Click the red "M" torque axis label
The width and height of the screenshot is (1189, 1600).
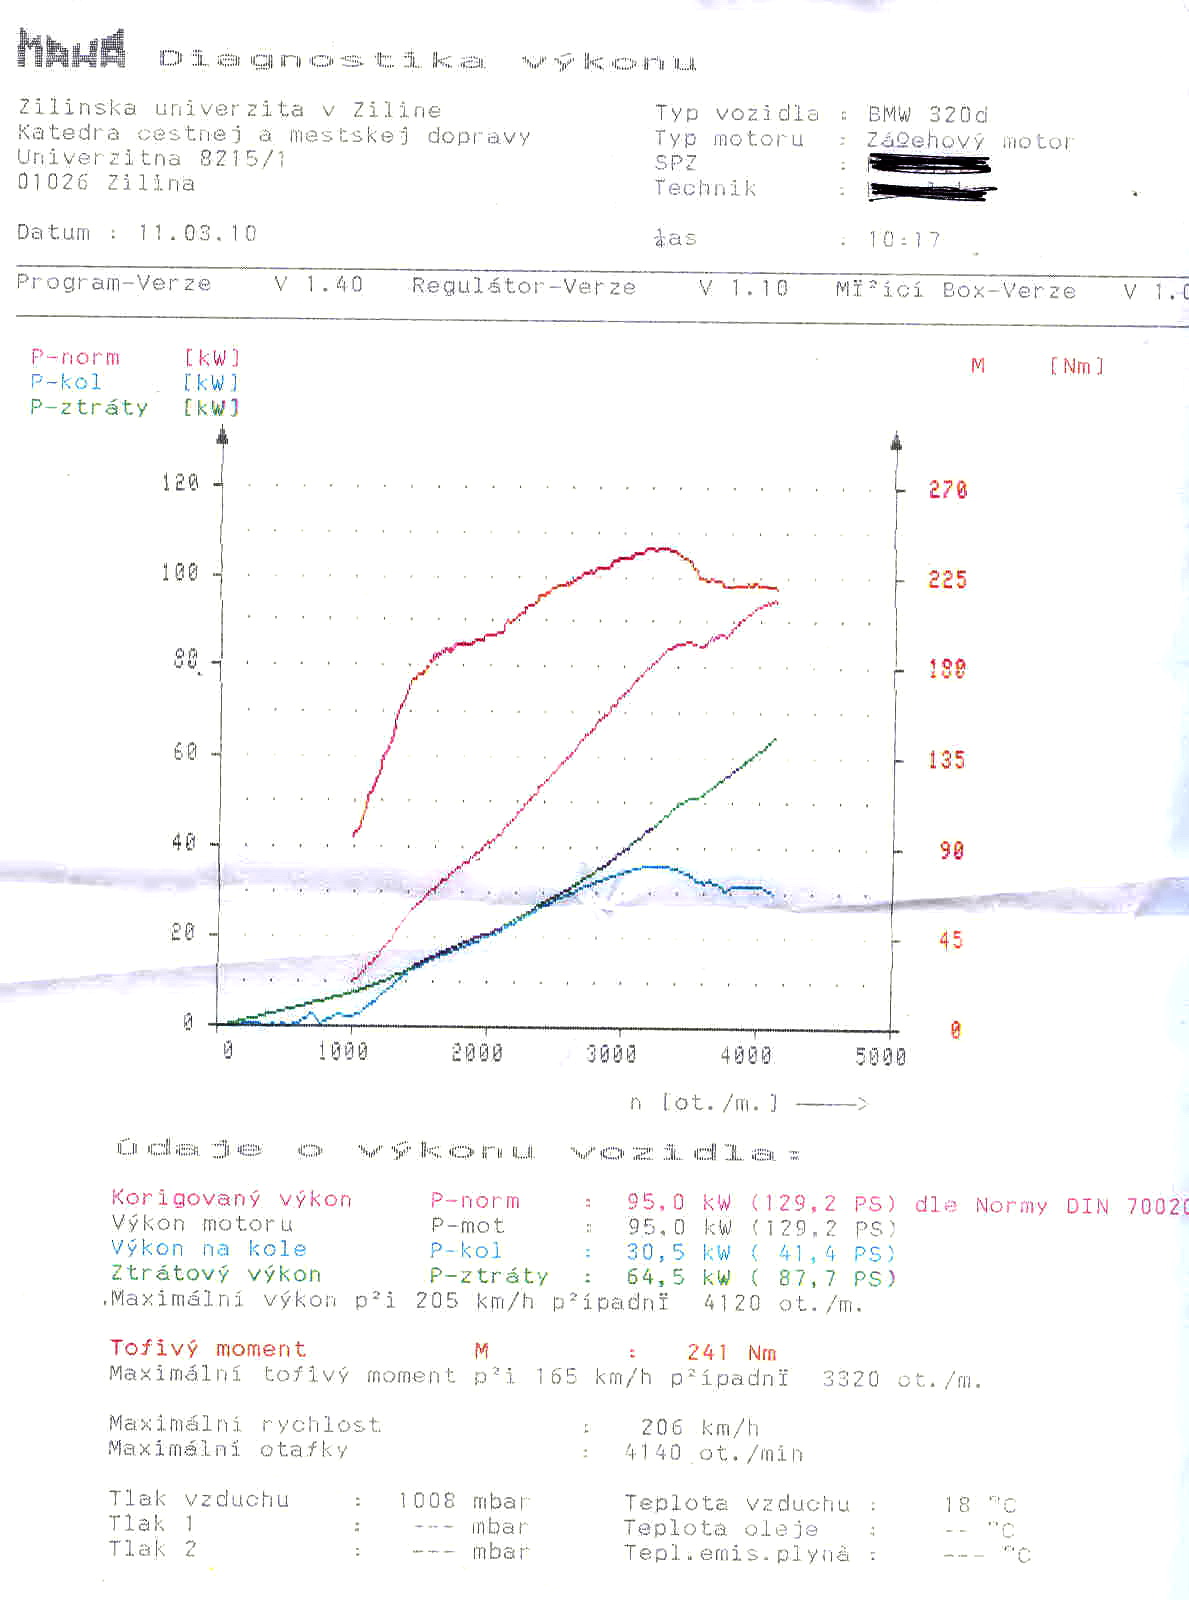click(x=978, y=366)
